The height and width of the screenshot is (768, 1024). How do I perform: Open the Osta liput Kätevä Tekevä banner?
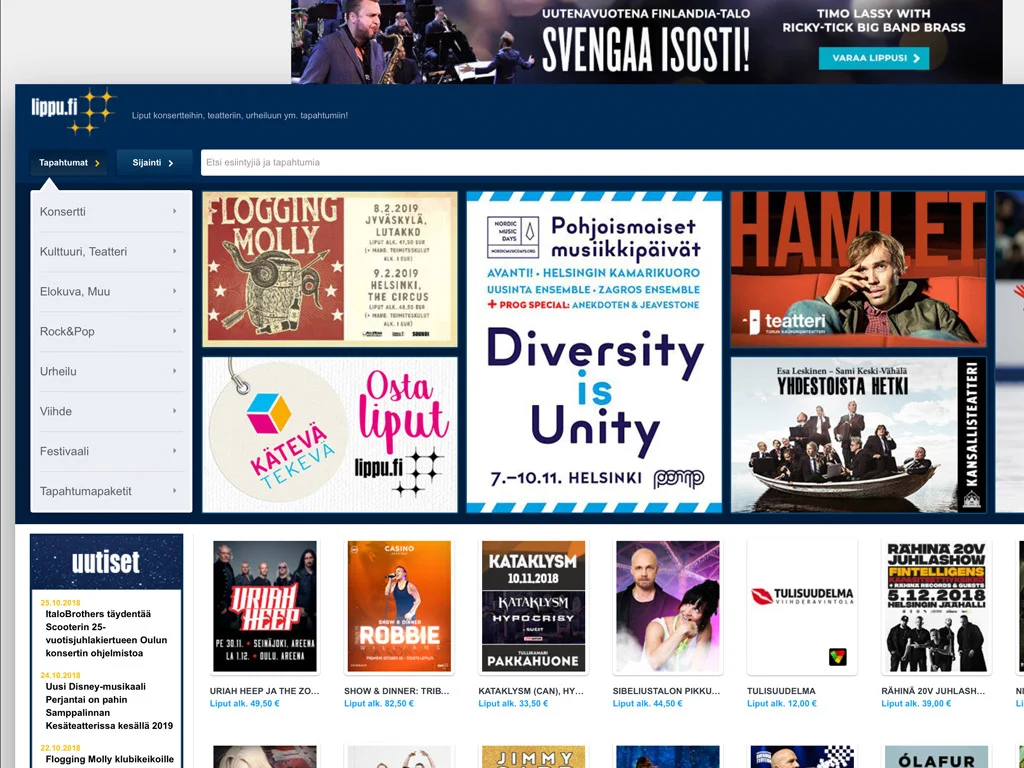[330, 434]
